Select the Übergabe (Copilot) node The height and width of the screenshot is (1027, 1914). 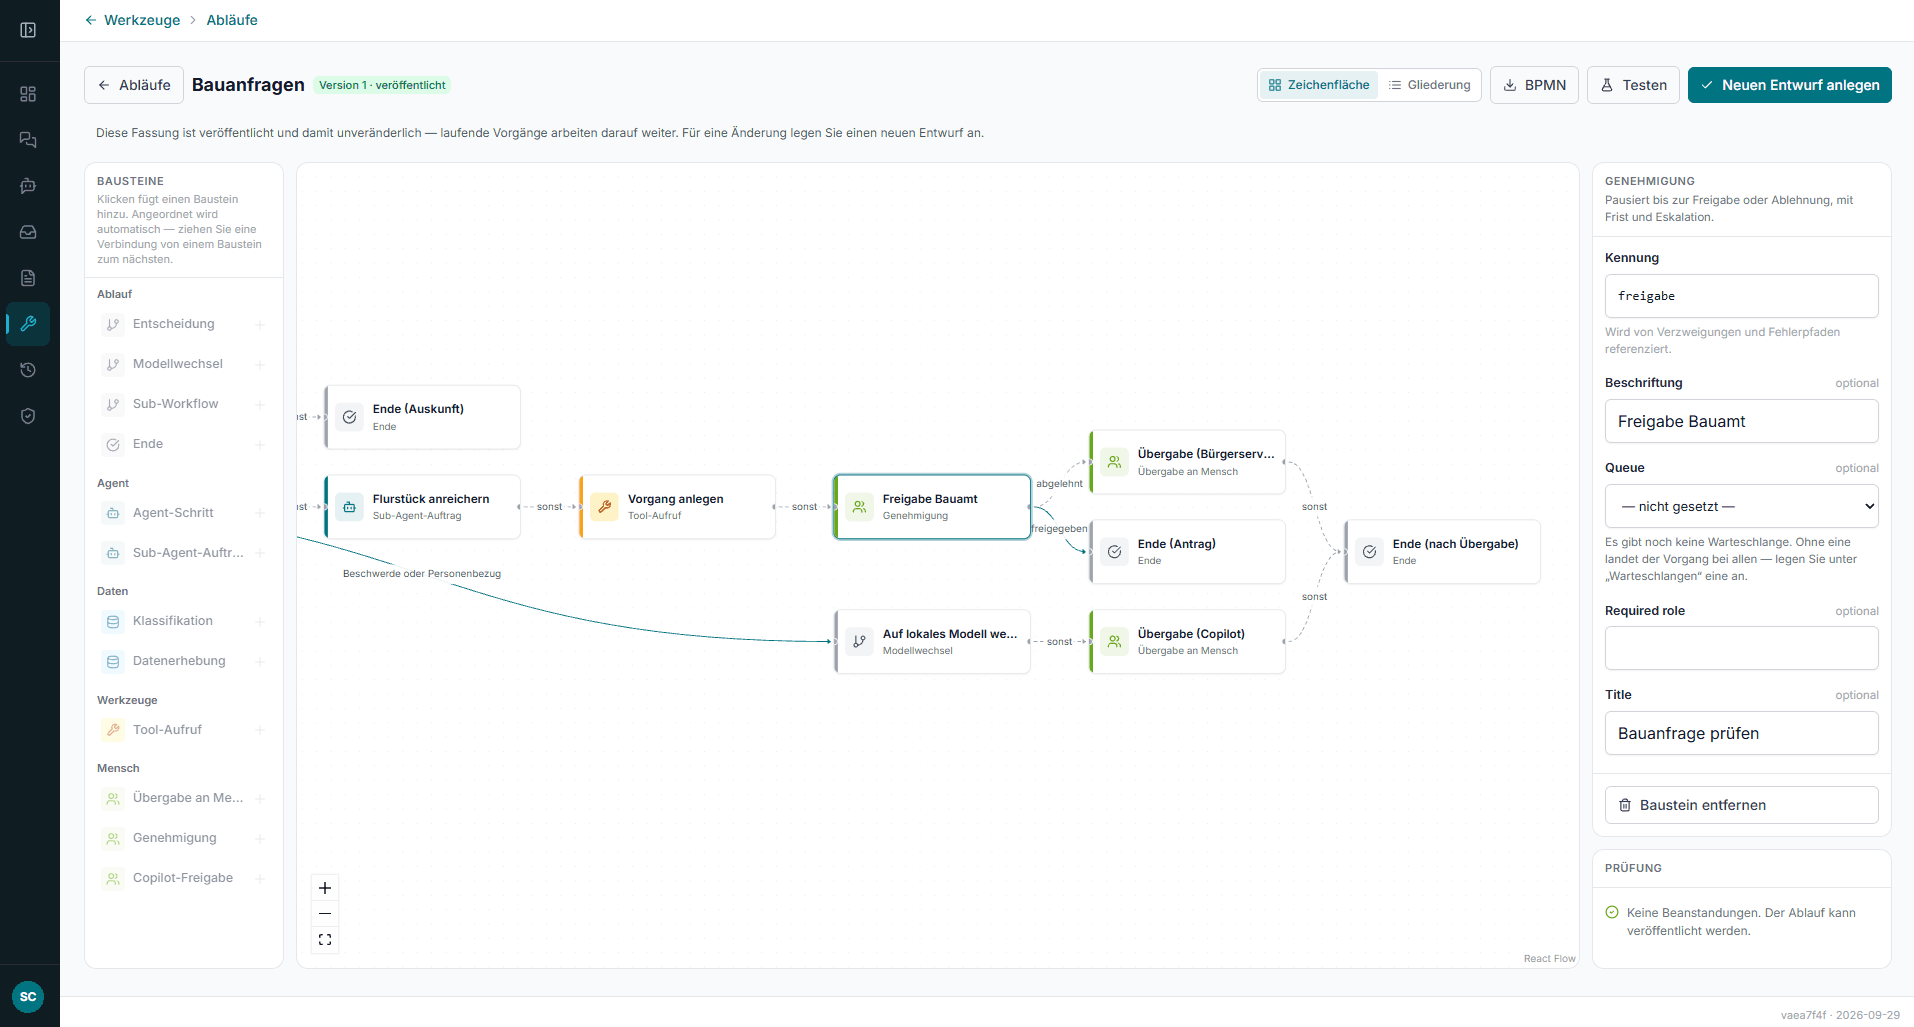(x=1187, y=642)
